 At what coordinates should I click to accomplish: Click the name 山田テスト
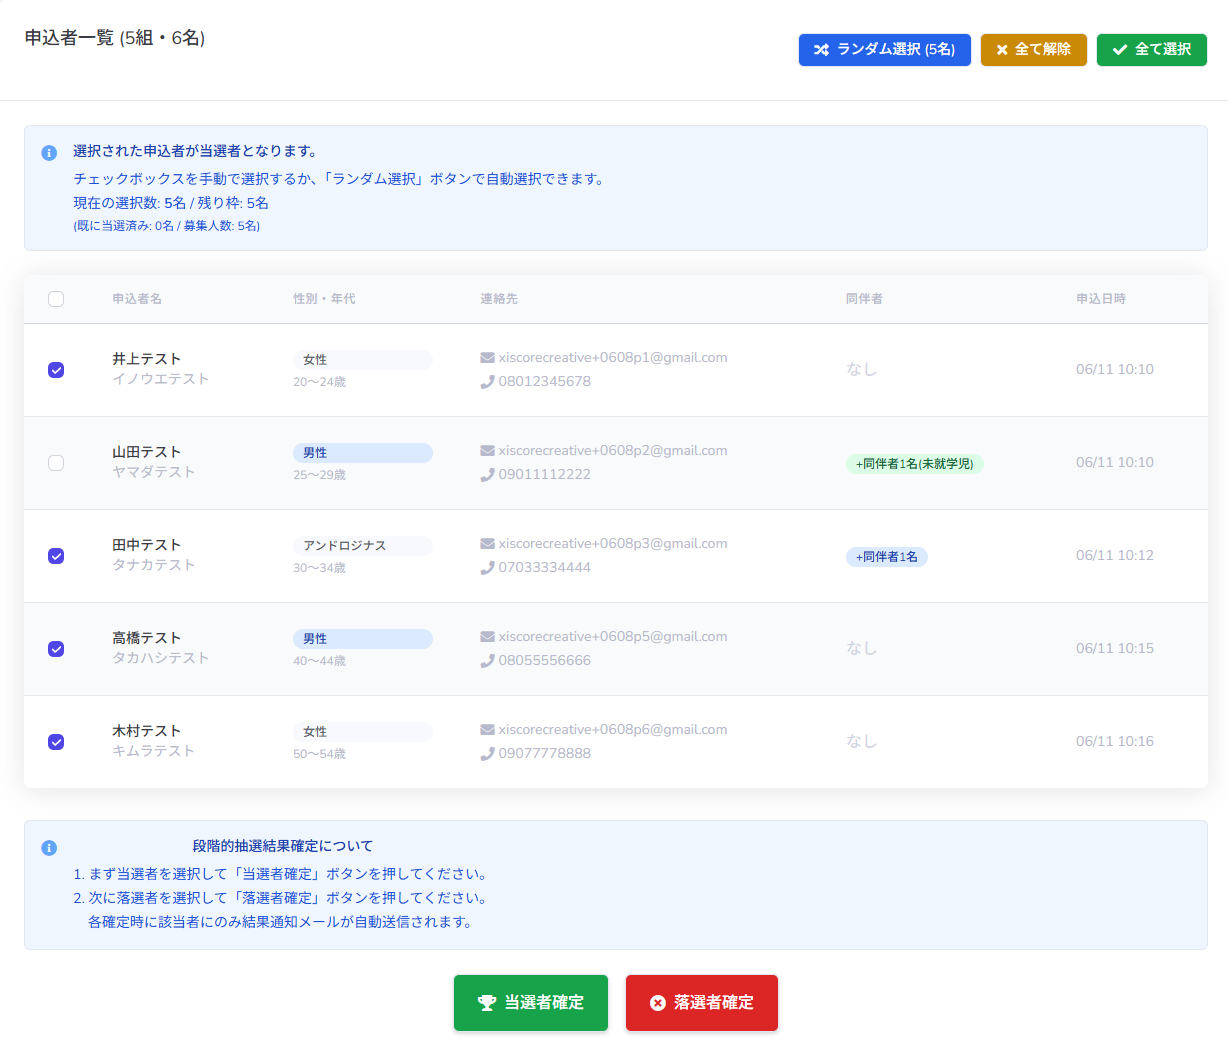tap(147, 452)
